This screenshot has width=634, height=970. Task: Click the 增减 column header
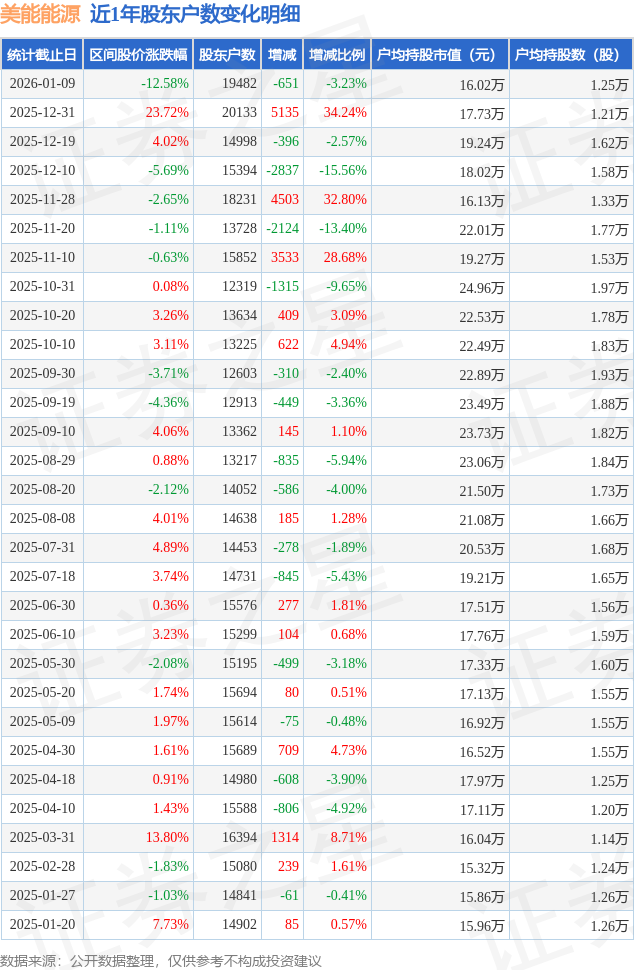pos(282,55)
